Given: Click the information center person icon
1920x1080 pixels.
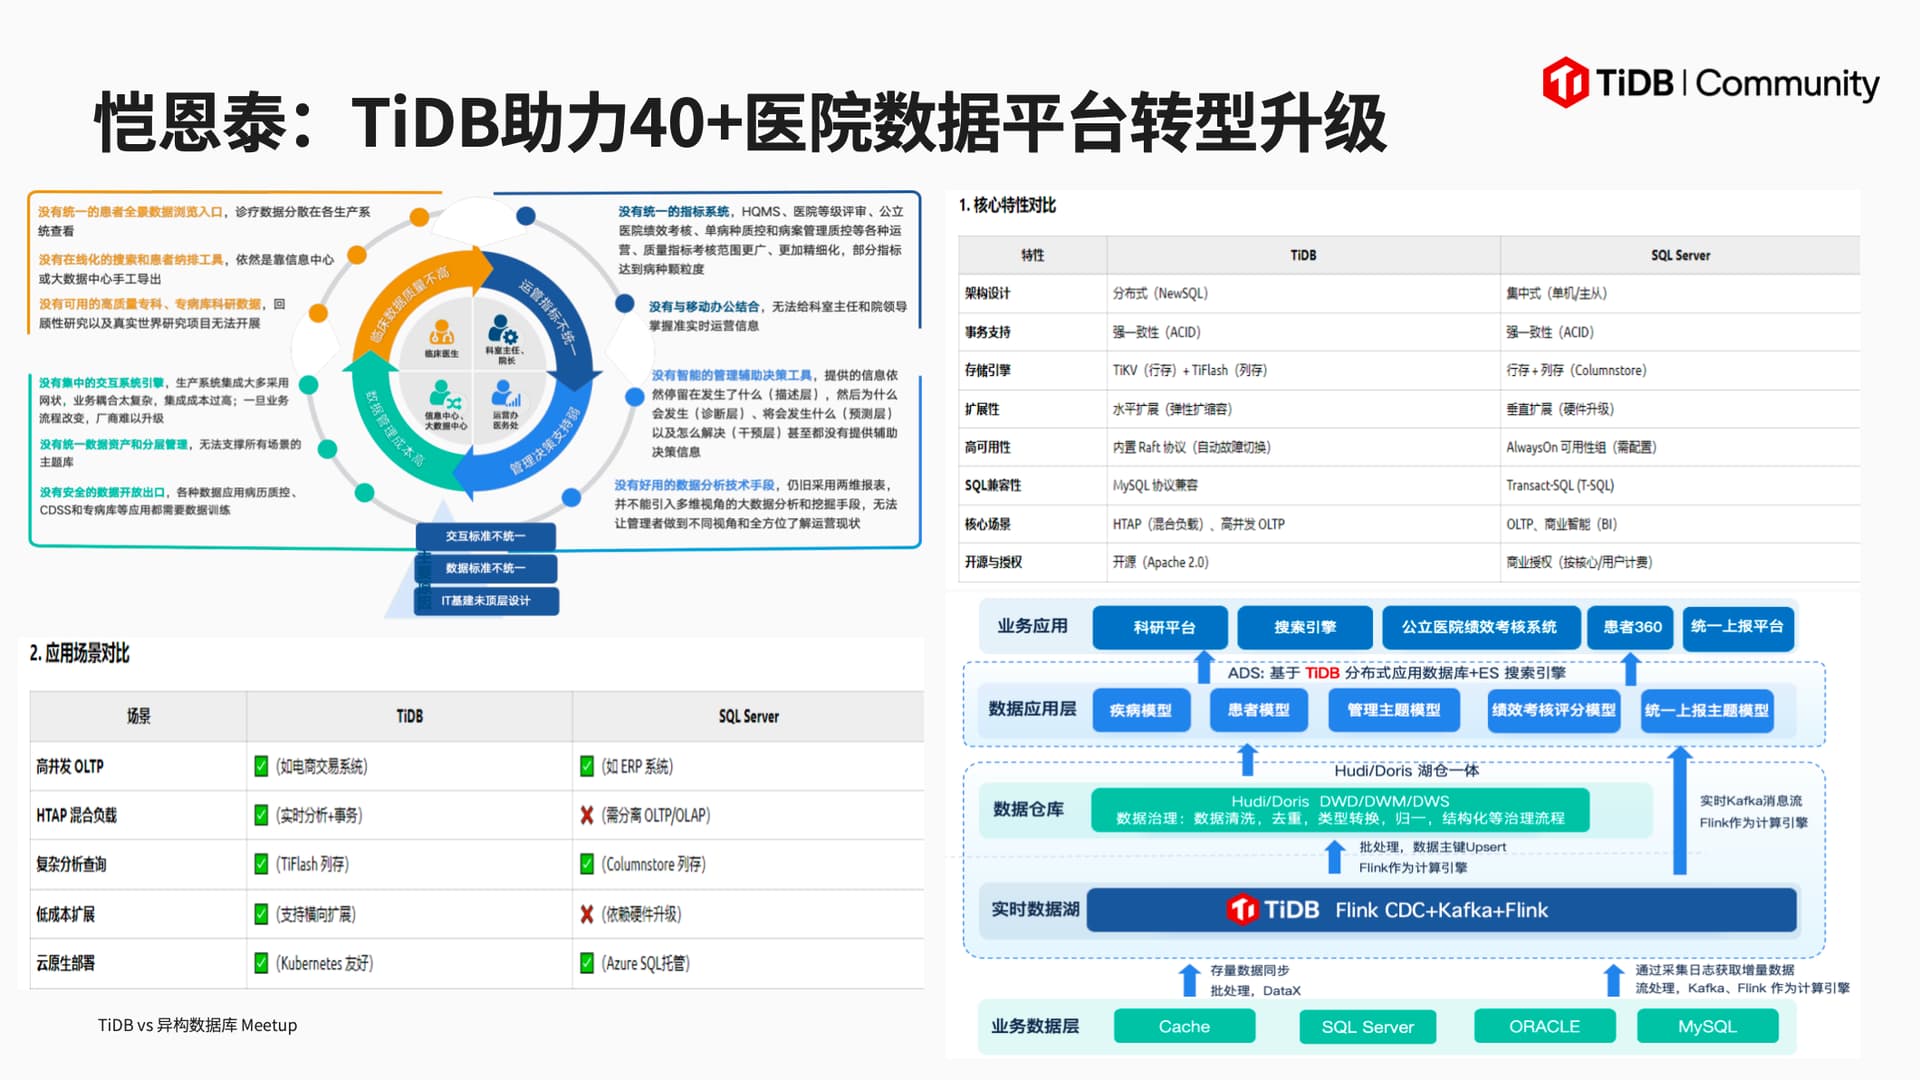Looking at the screenshot, I should (x=443, y=394).
